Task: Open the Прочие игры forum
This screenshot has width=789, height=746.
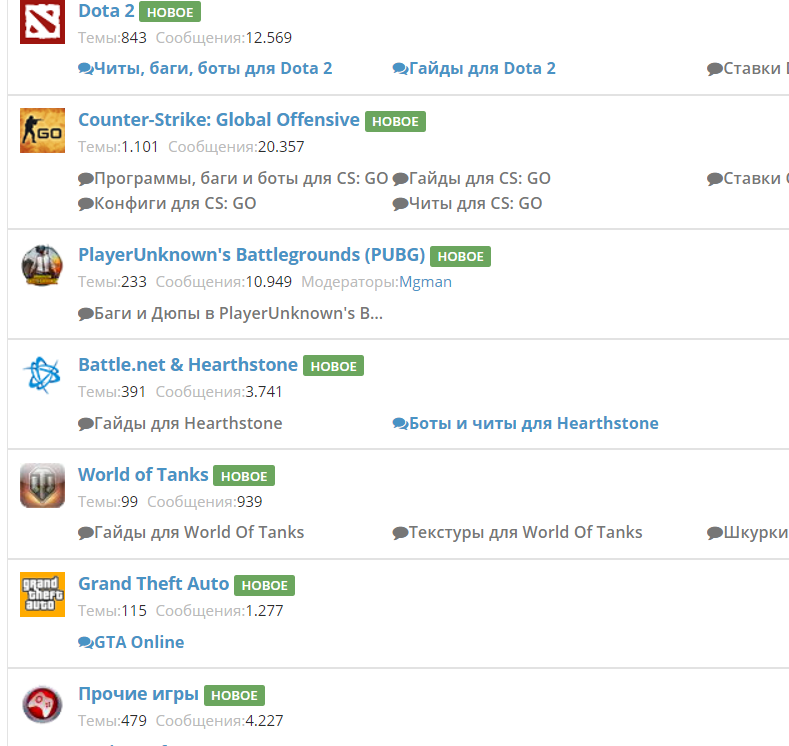Action: pos(138,694)
